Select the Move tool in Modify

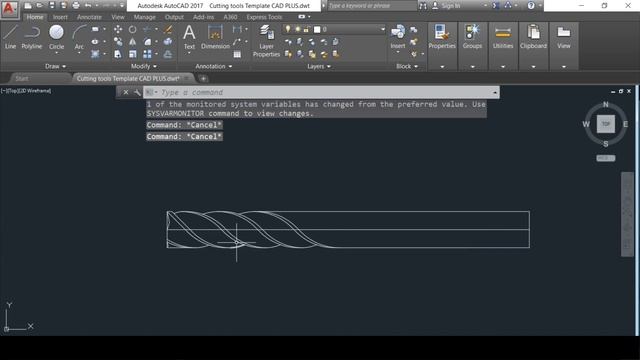coord(118,29)
